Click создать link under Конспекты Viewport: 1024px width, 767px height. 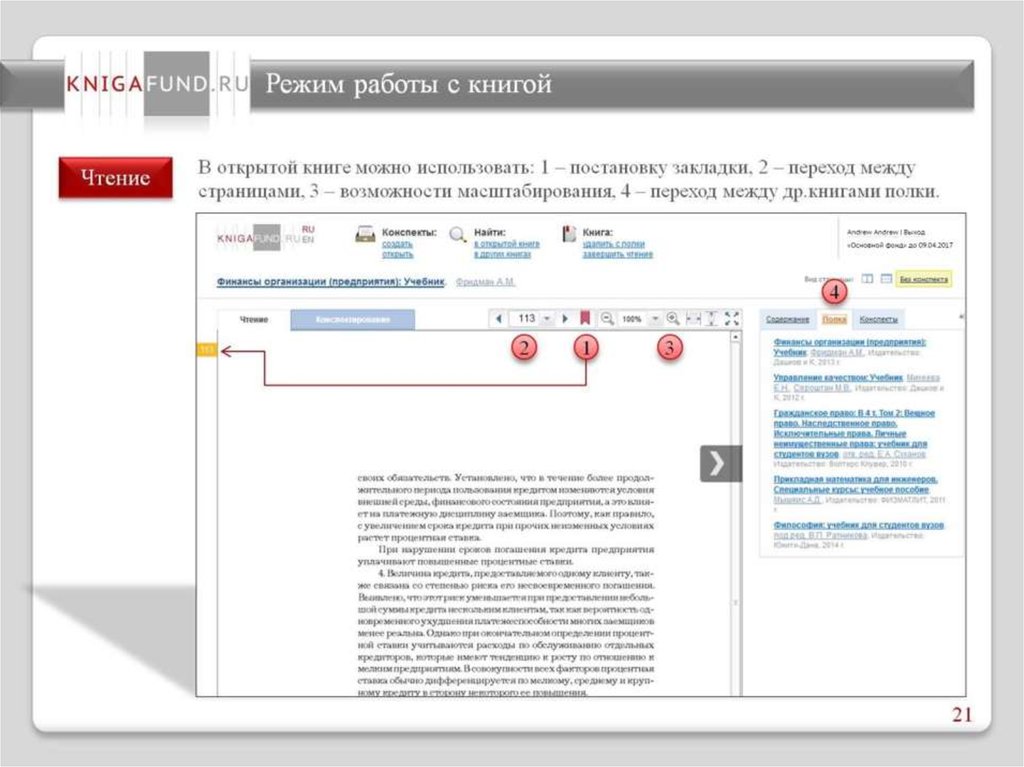coord(397,244)
